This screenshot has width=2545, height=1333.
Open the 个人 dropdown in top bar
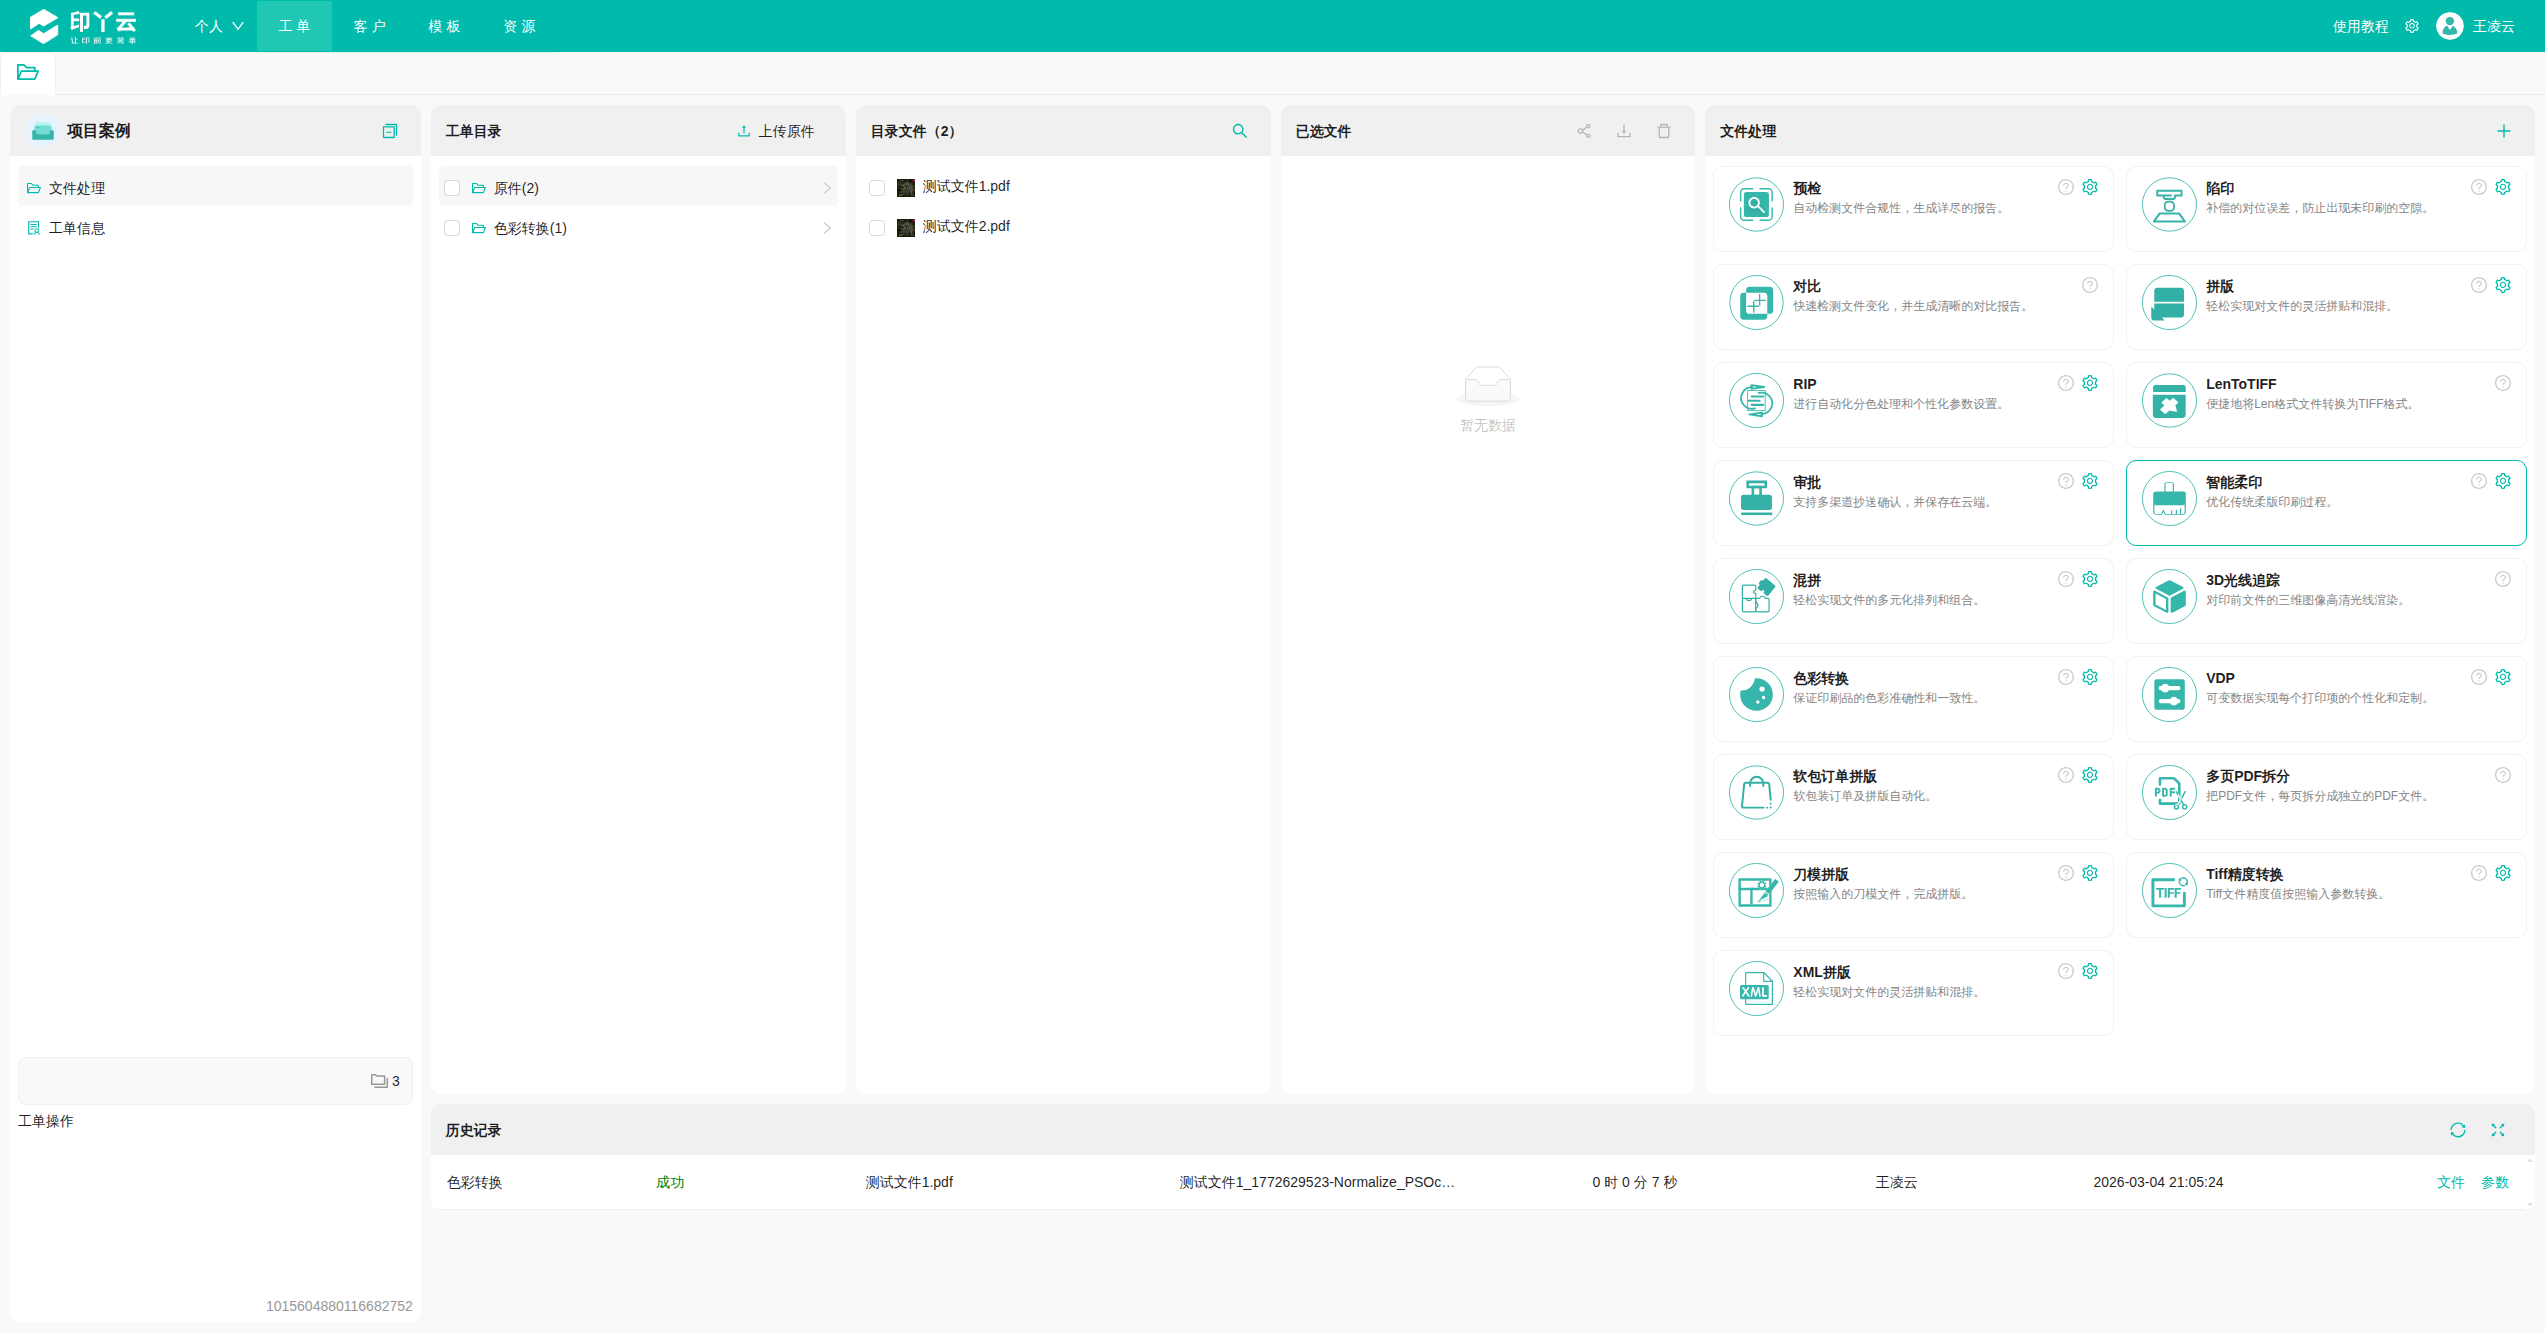pyautogui.click(x=219, y=26)
